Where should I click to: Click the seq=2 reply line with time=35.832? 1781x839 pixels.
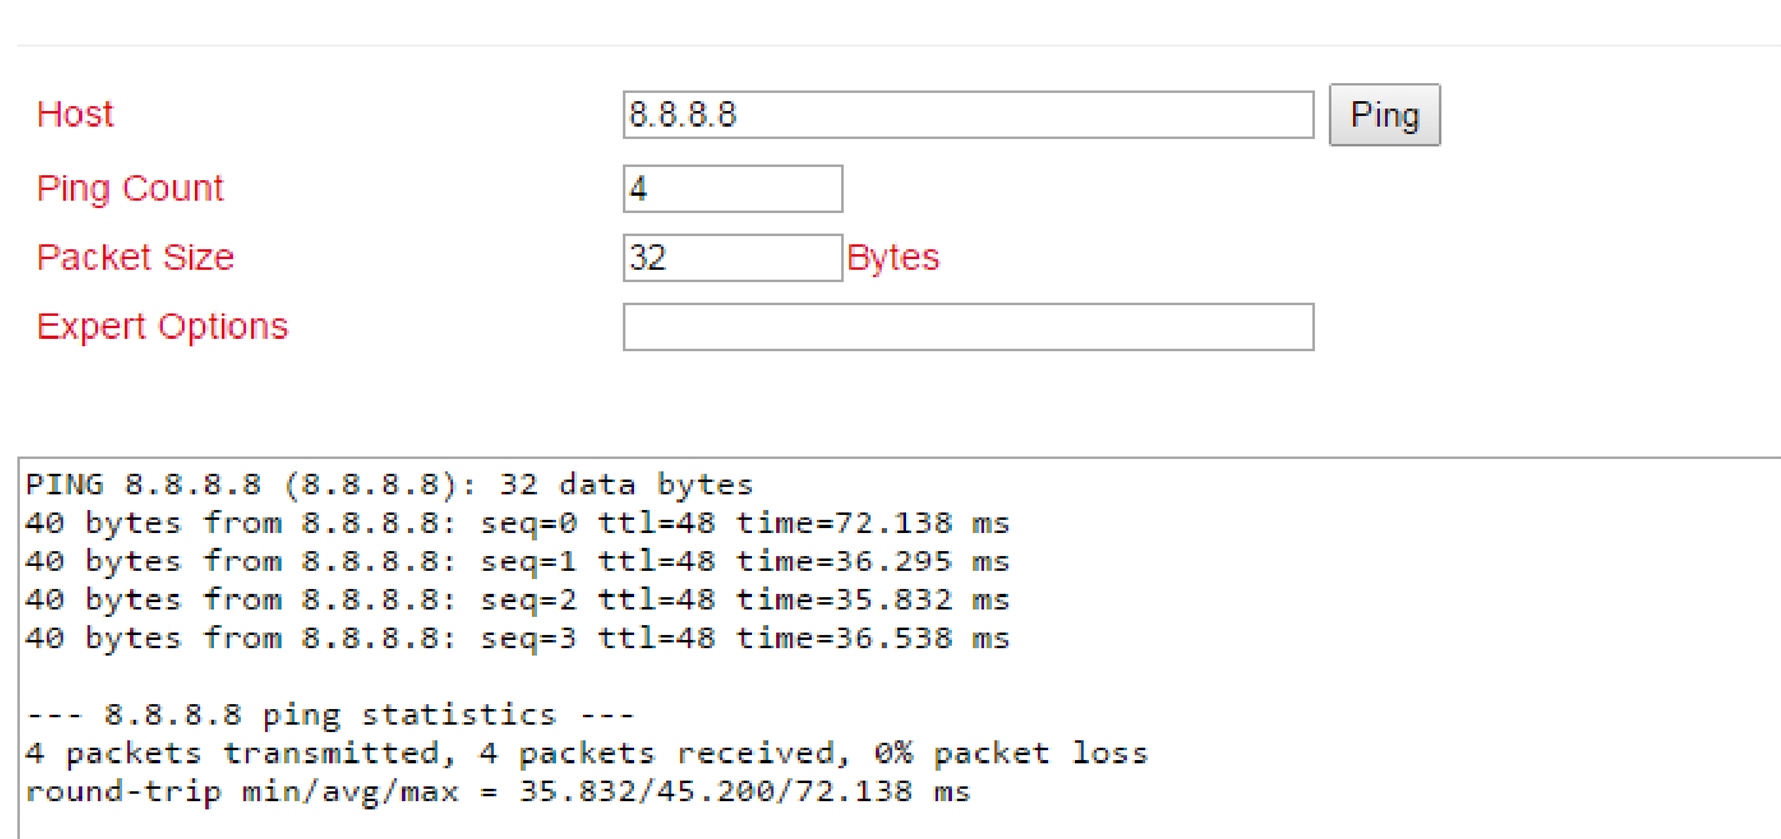517,600
